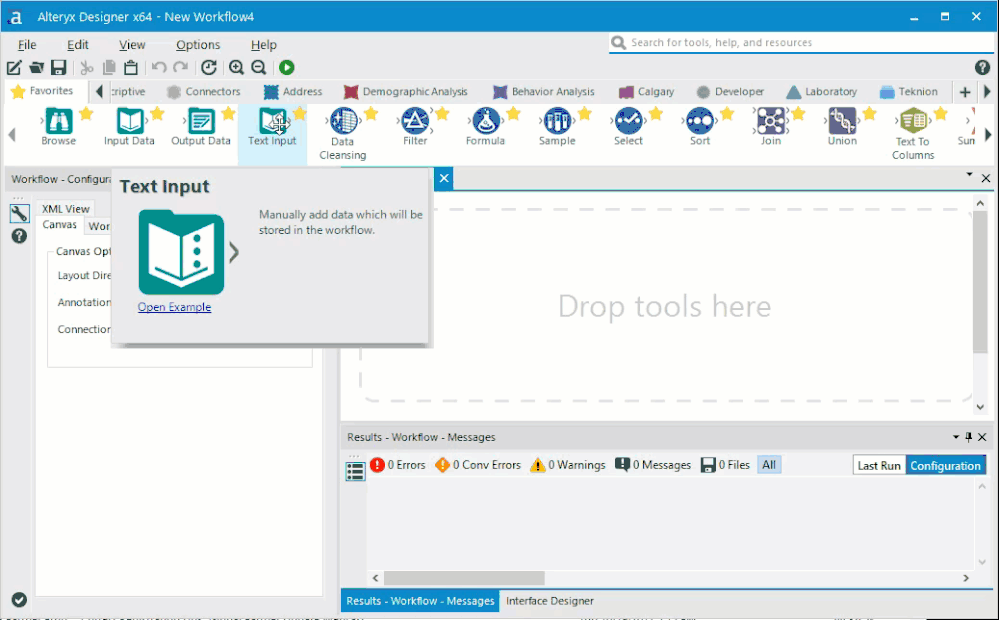Zoom in on the canvas
This screenshot has width=999, height=620.
[x=236, y=67]
